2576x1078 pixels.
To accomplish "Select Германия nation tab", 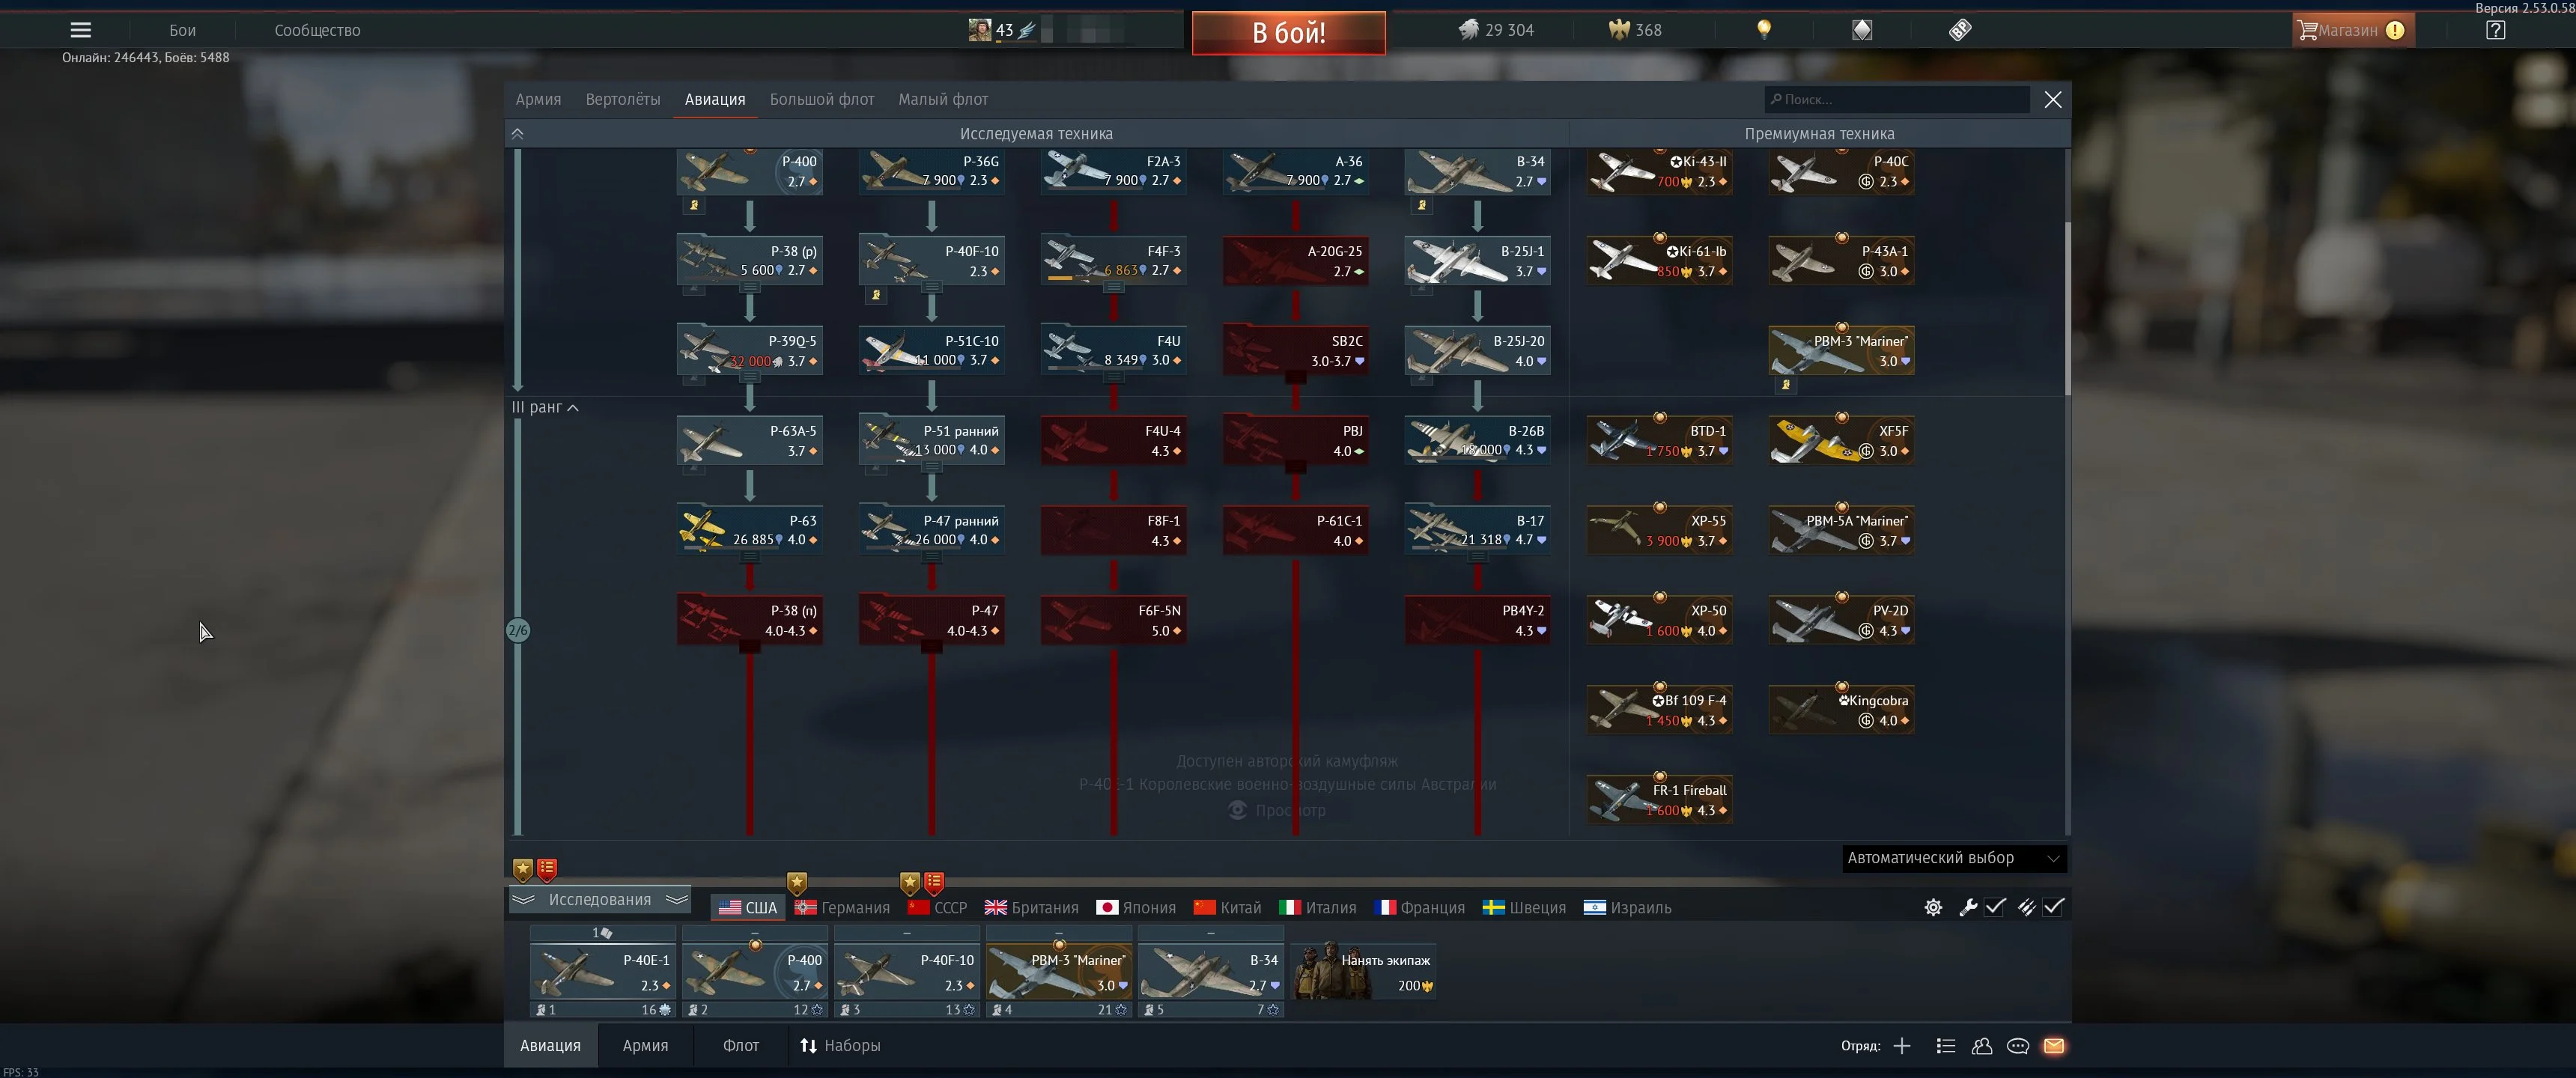I will (842, 907).
